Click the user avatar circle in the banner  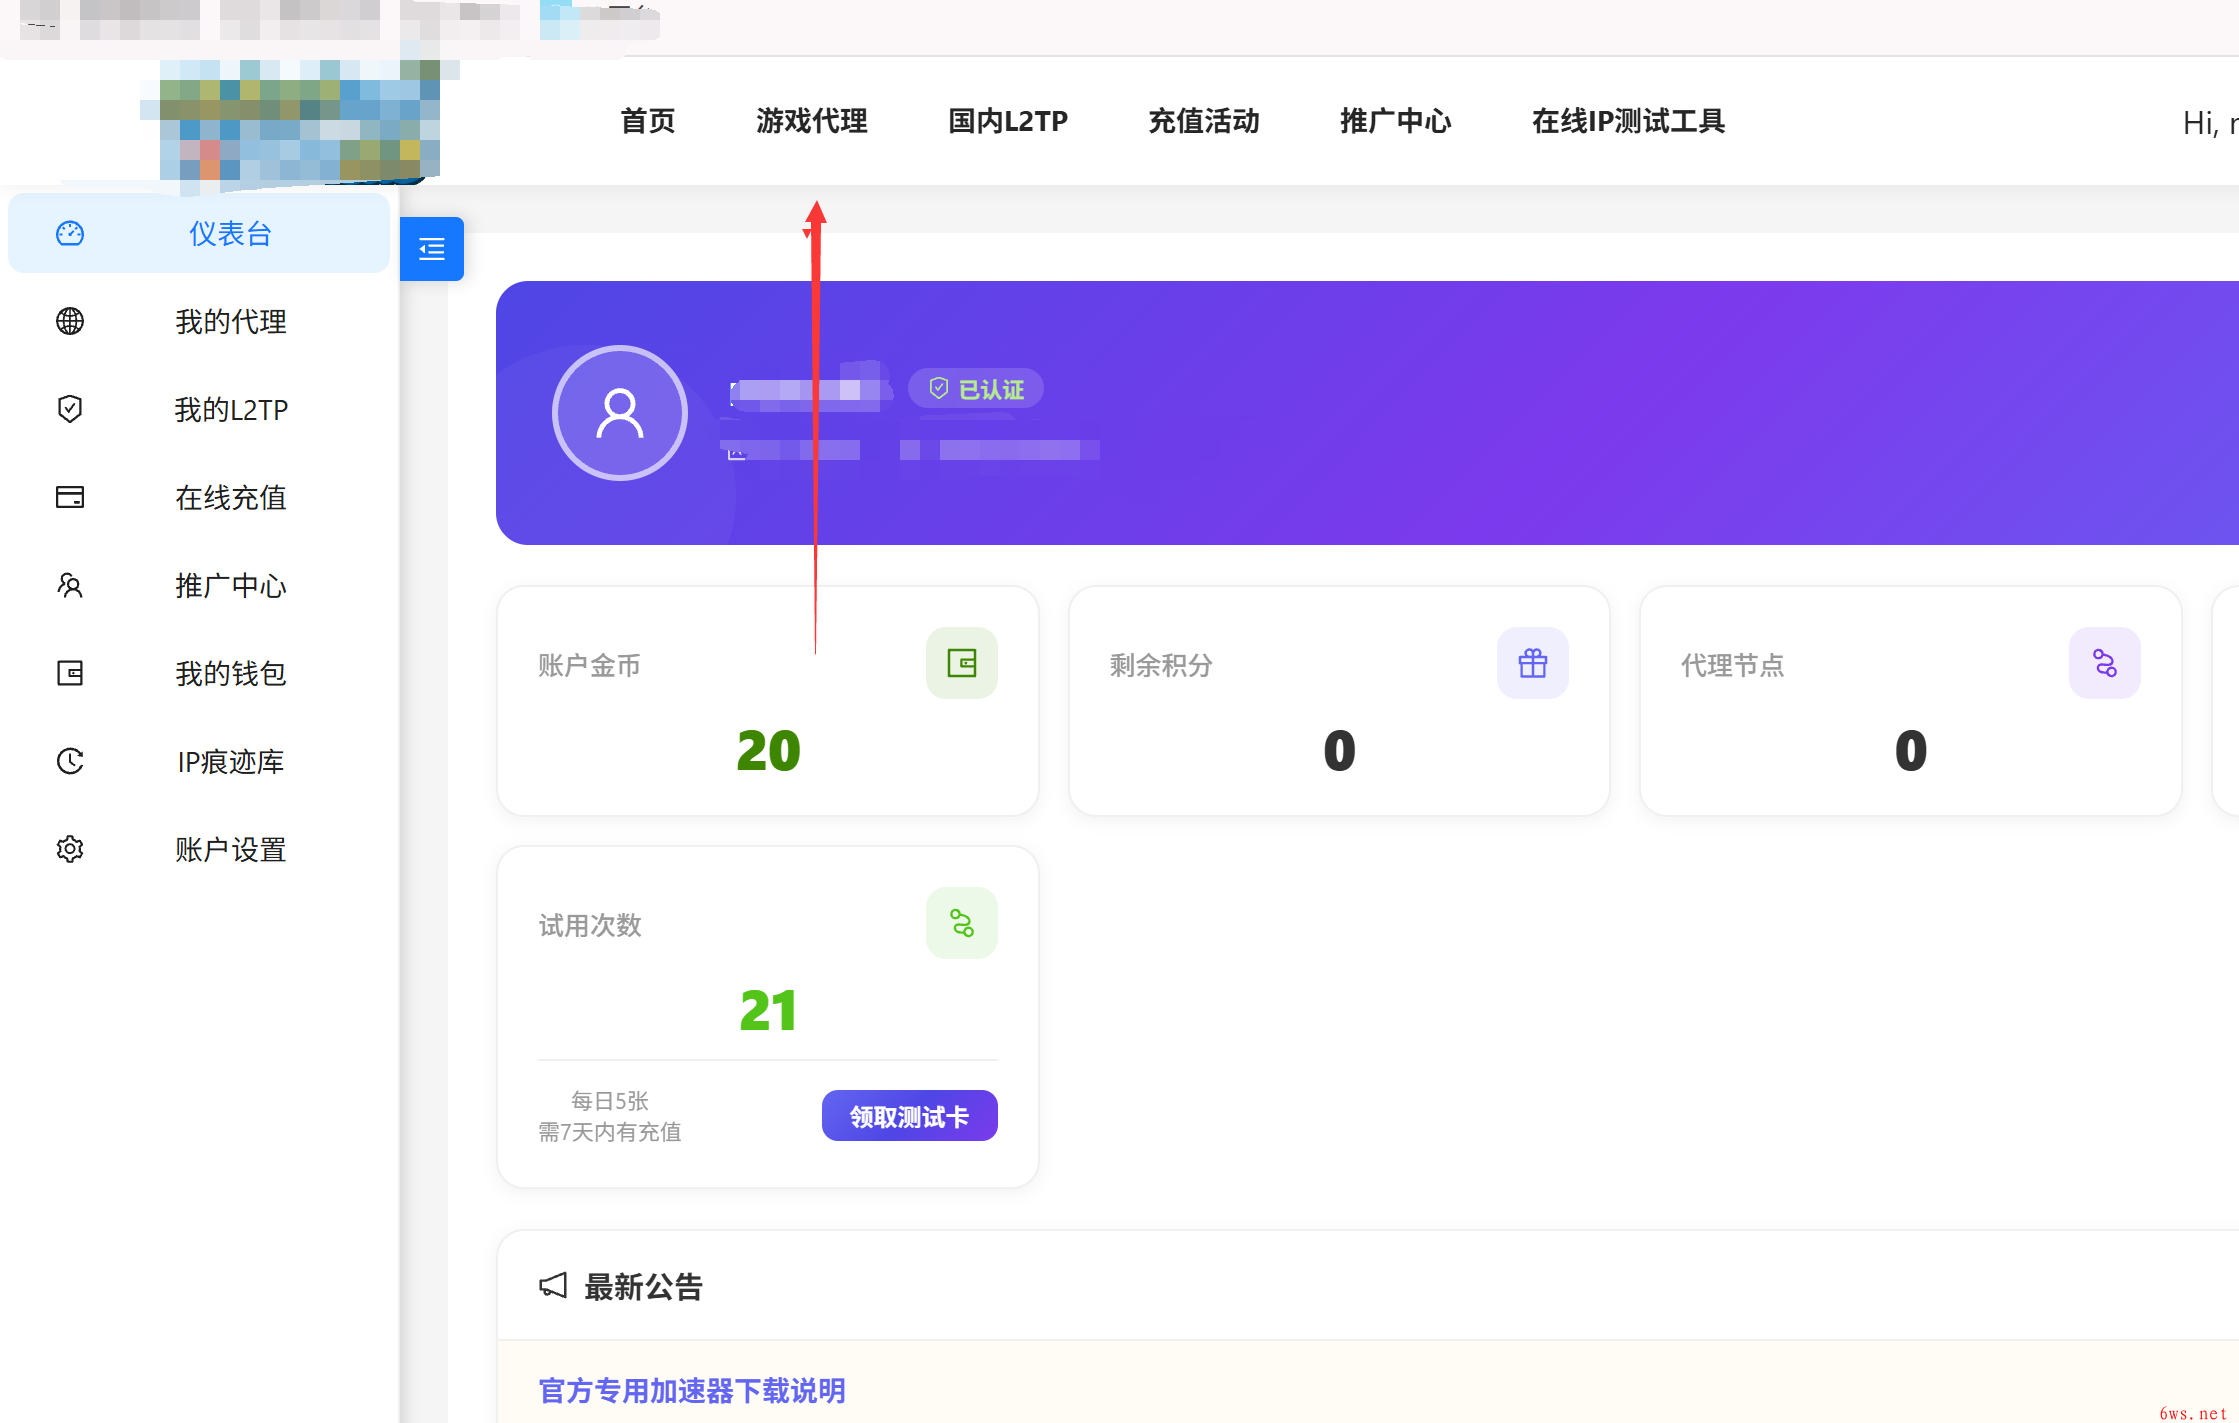click(620, 413)
